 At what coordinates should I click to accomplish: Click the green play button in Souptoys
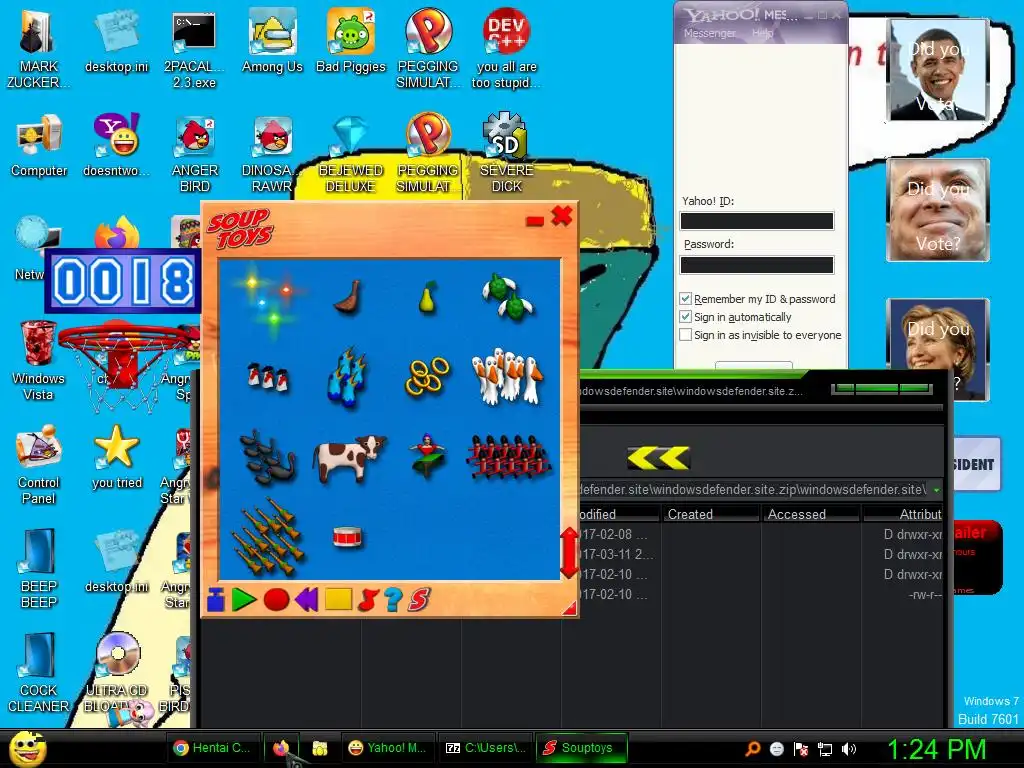pos(244,600)
